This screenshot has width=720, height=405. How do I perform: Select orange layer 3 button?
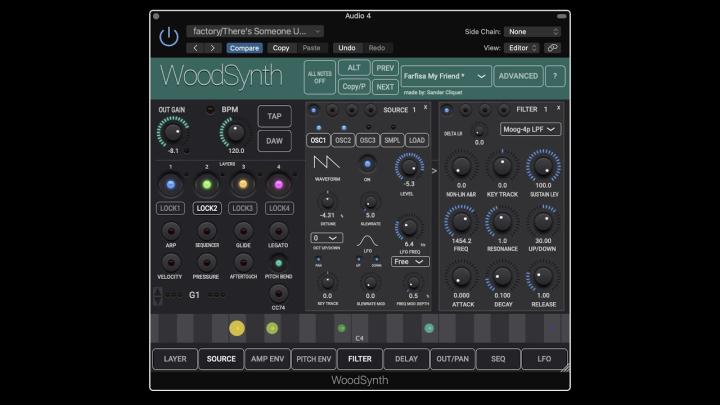tap(243, 185)
